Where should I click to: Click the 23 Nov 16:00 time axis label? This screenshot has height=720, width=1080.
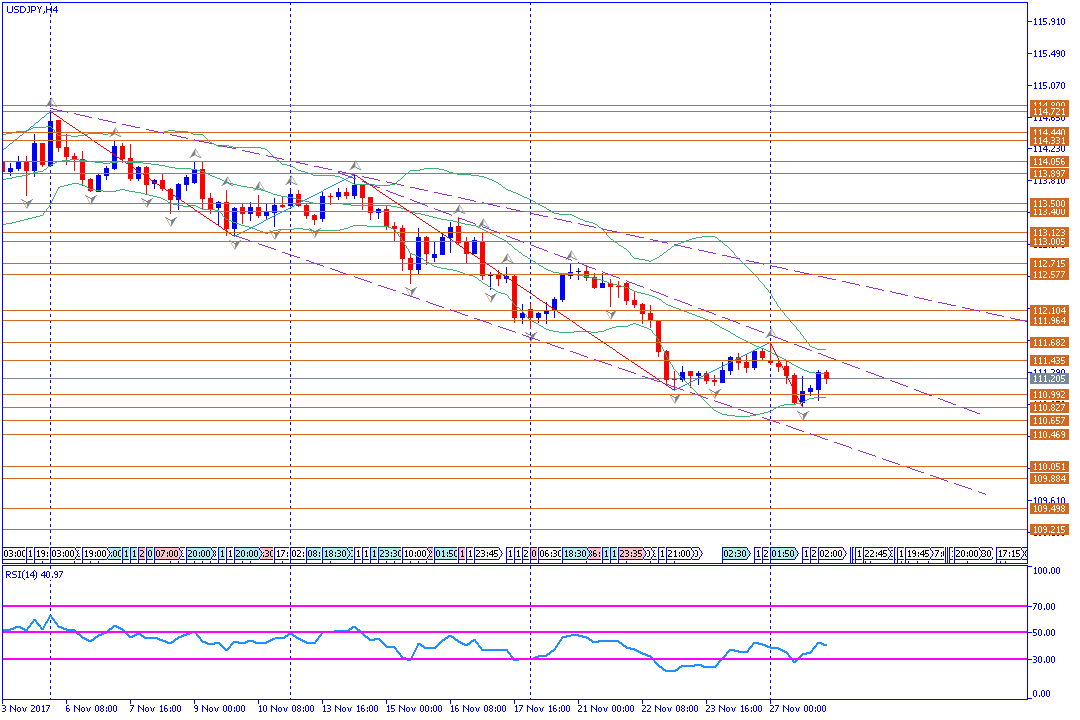tap(735, 708)
